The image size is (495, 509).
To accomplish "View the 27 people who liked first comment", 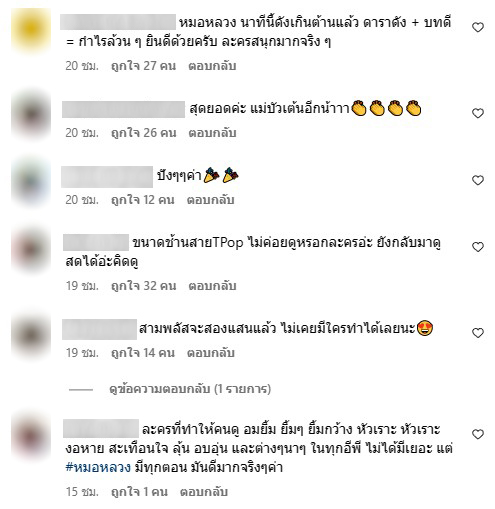I will click(x=143, y=66).
